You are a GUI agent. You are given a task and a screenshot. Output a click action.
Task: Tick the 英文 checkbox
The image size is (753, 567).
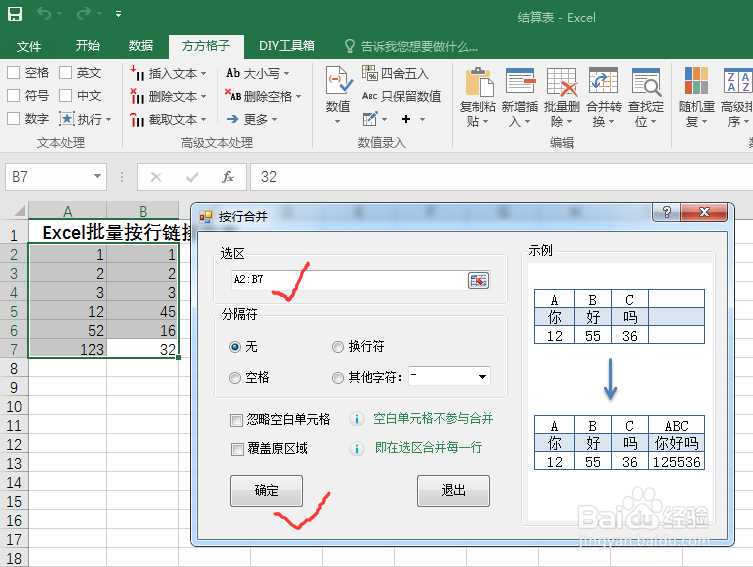tap(65, 72)
